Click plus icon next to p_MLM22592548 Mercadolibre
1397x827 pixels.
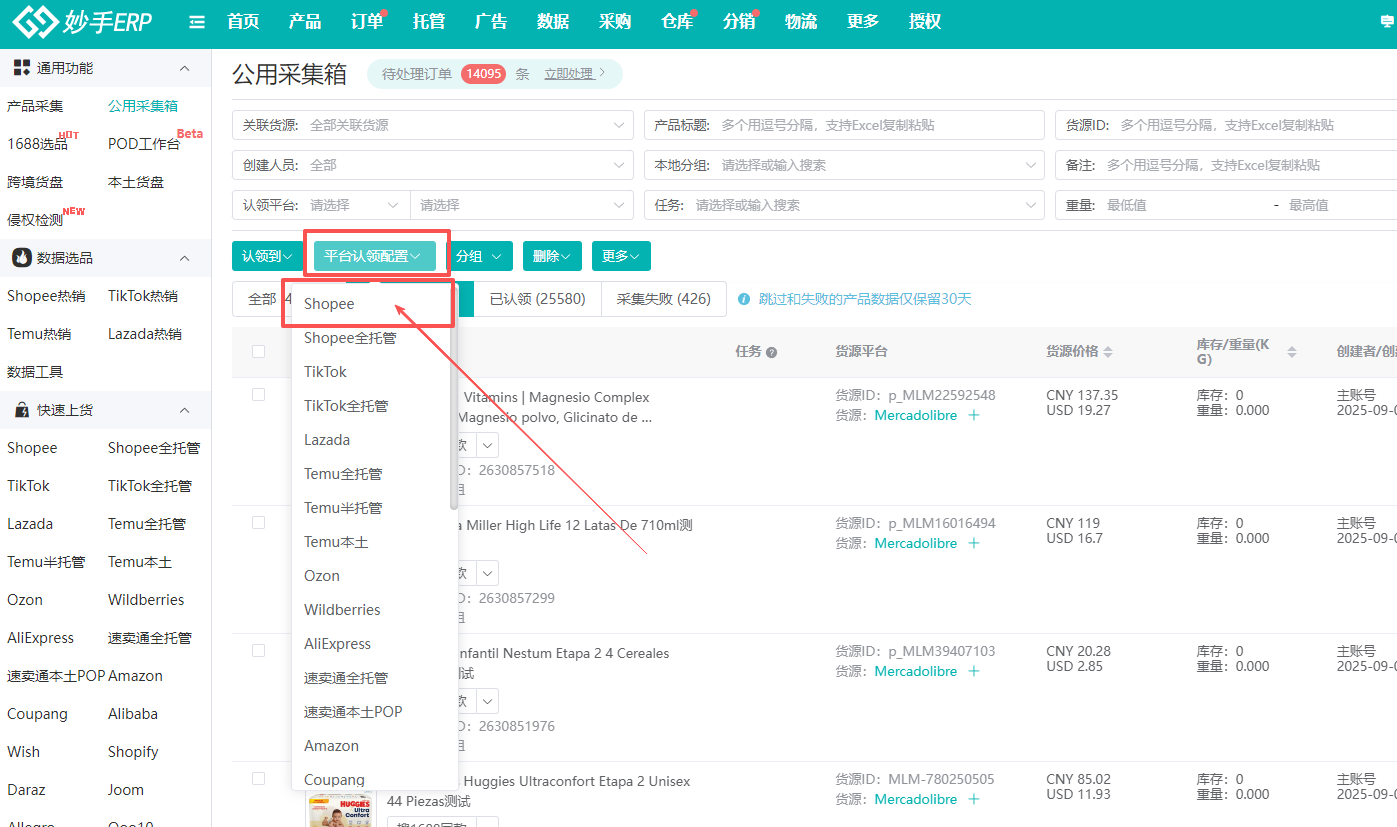[x=974, y=415]
